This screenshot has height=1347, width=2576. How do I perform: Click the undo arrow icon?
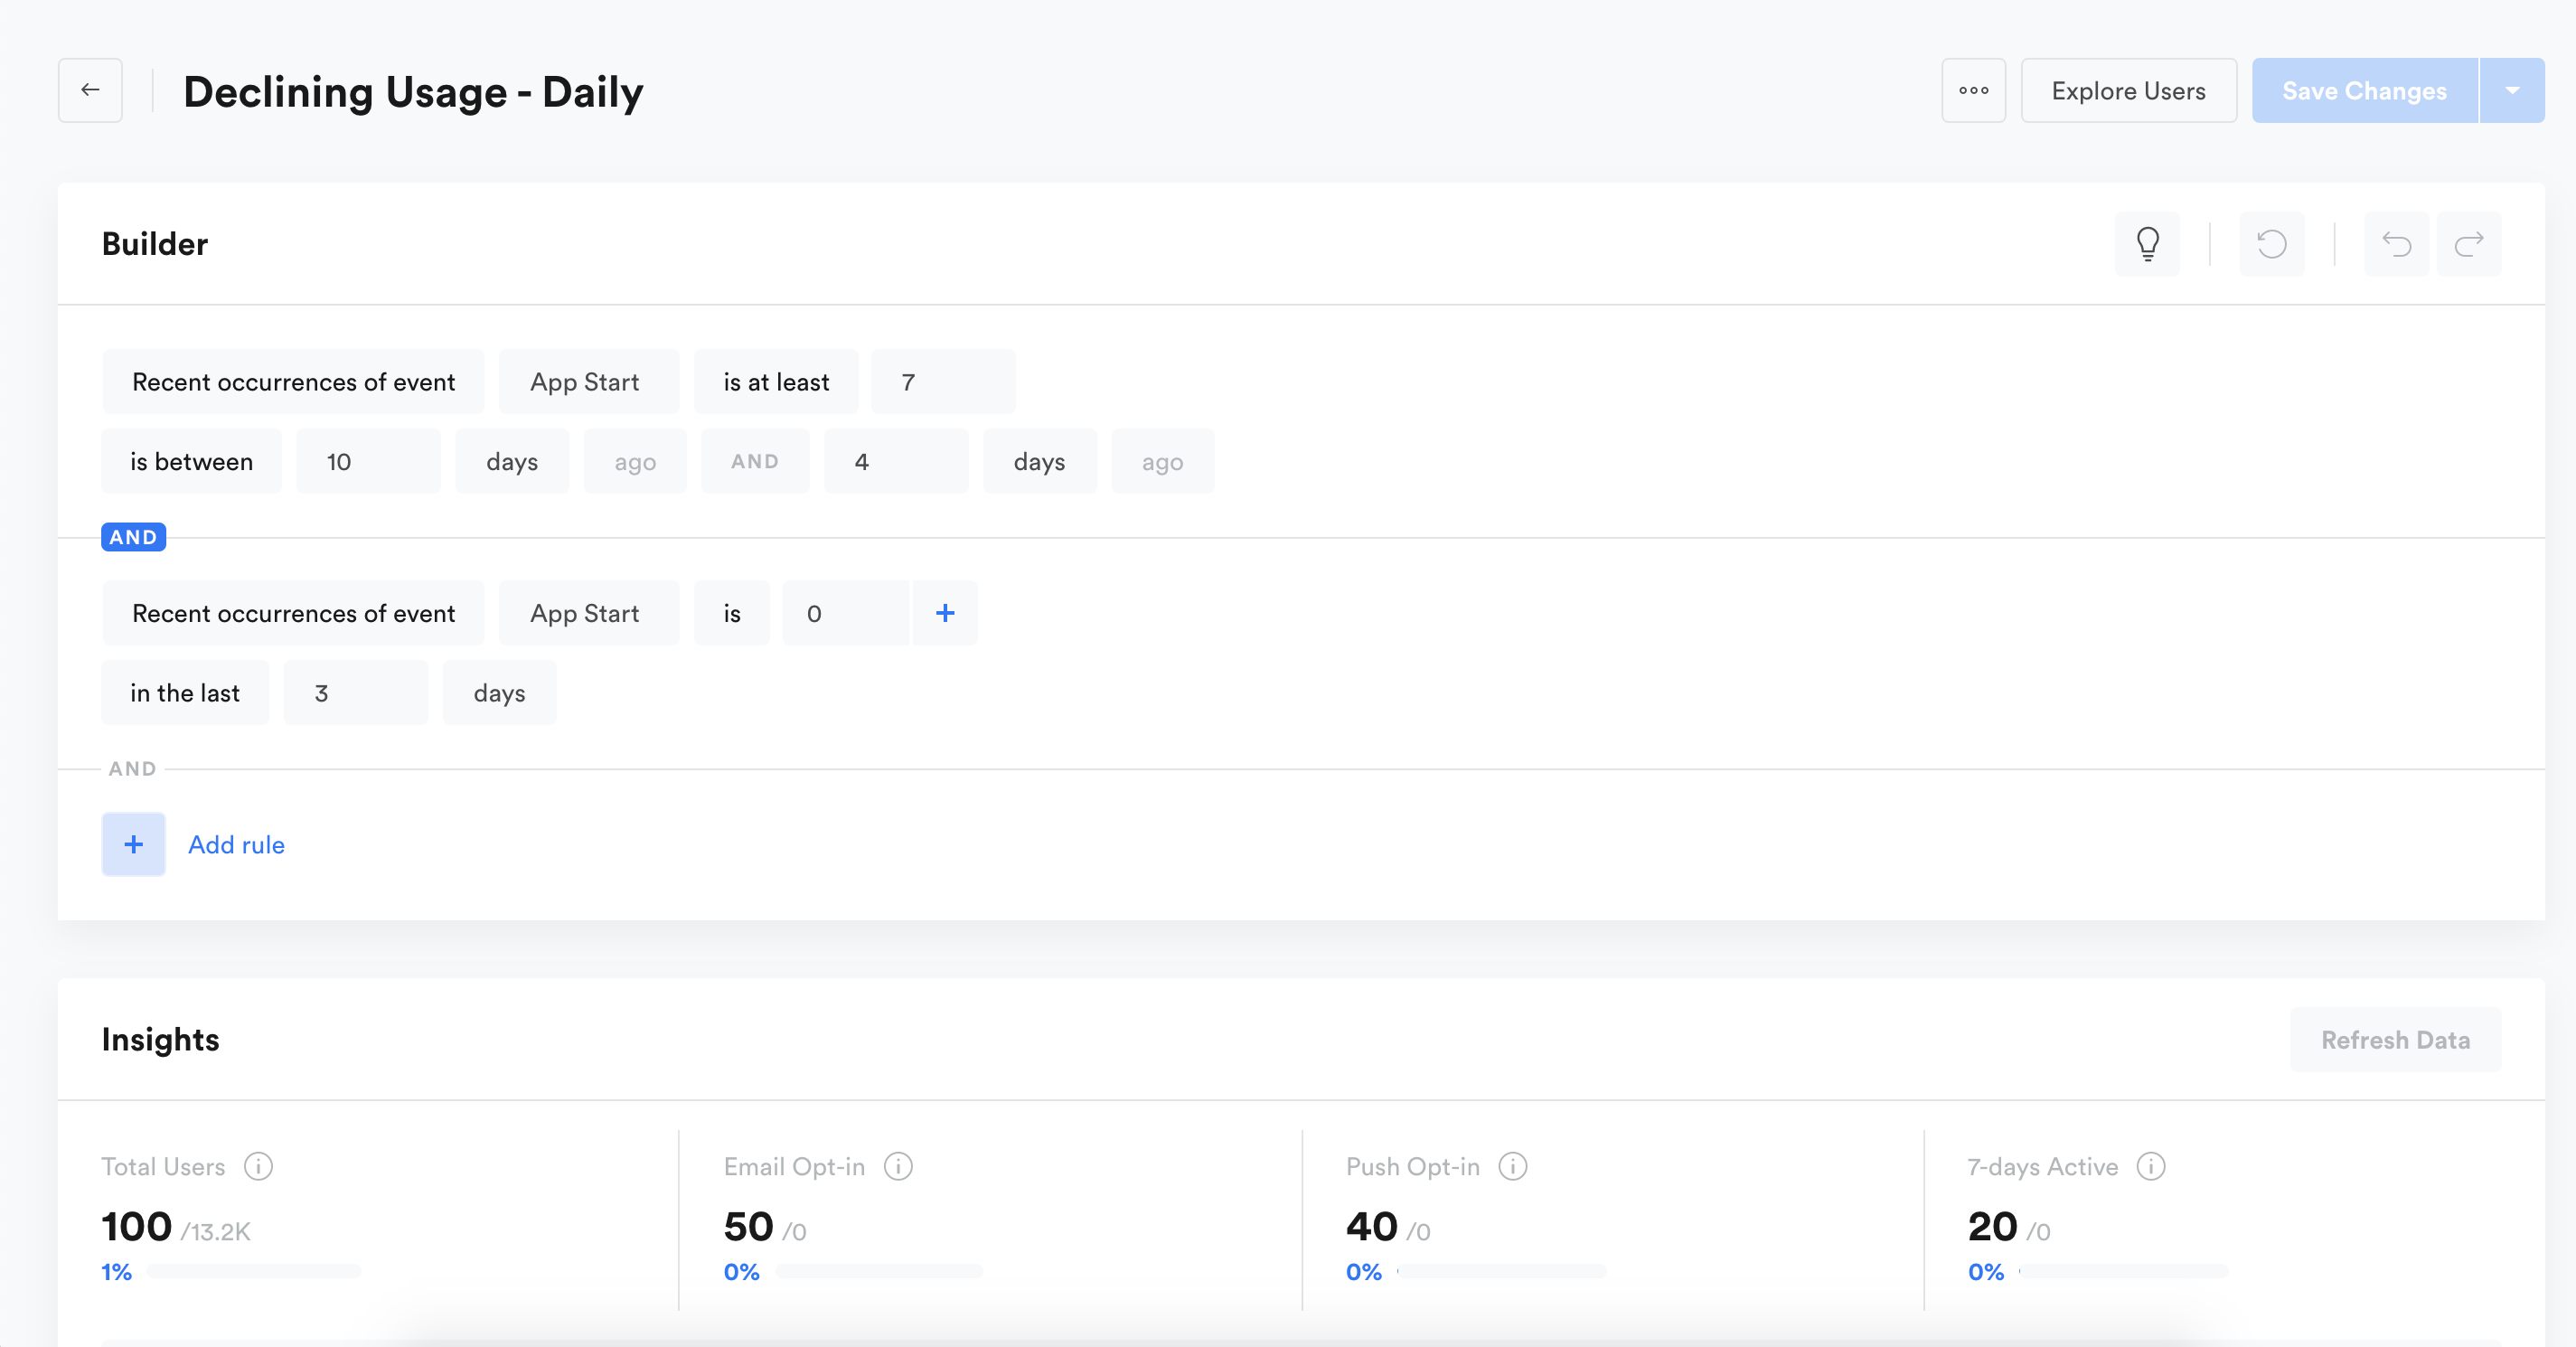coord(2396,244)
